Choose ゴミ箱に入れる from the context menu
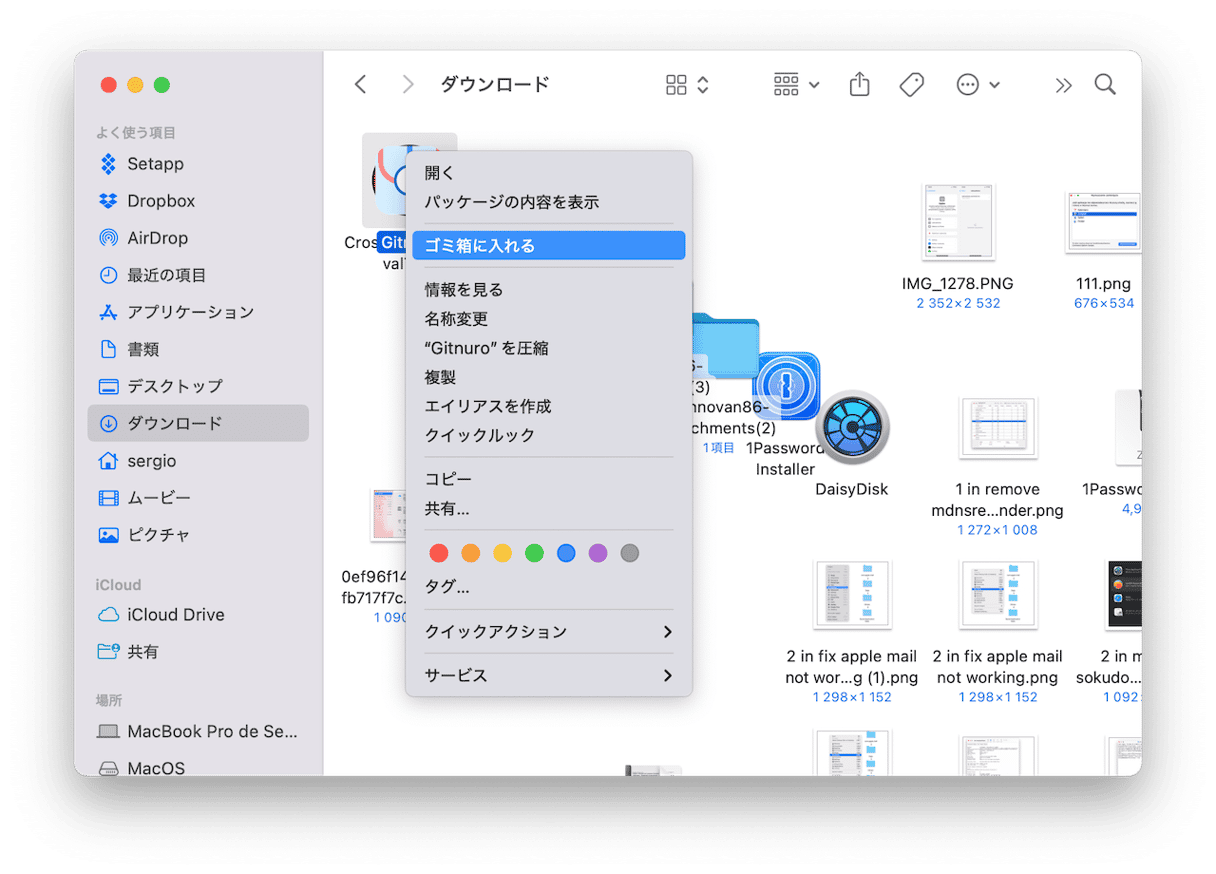The height and width of the screenshot is (874, 1216). tap(548, 246)
